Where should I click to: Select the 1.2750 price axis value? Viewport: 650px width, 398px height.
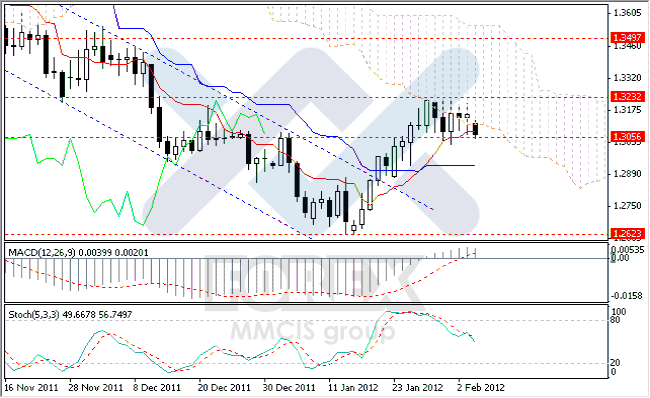tap(627, 206)
